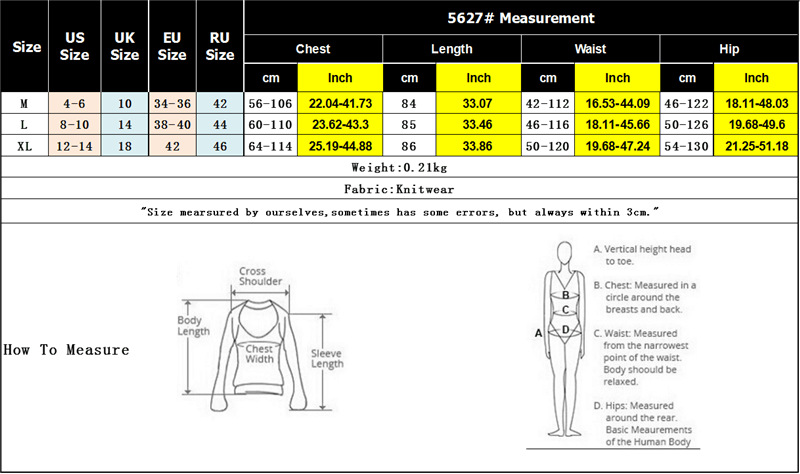Click the size error disclaimer note

point(399,212)
